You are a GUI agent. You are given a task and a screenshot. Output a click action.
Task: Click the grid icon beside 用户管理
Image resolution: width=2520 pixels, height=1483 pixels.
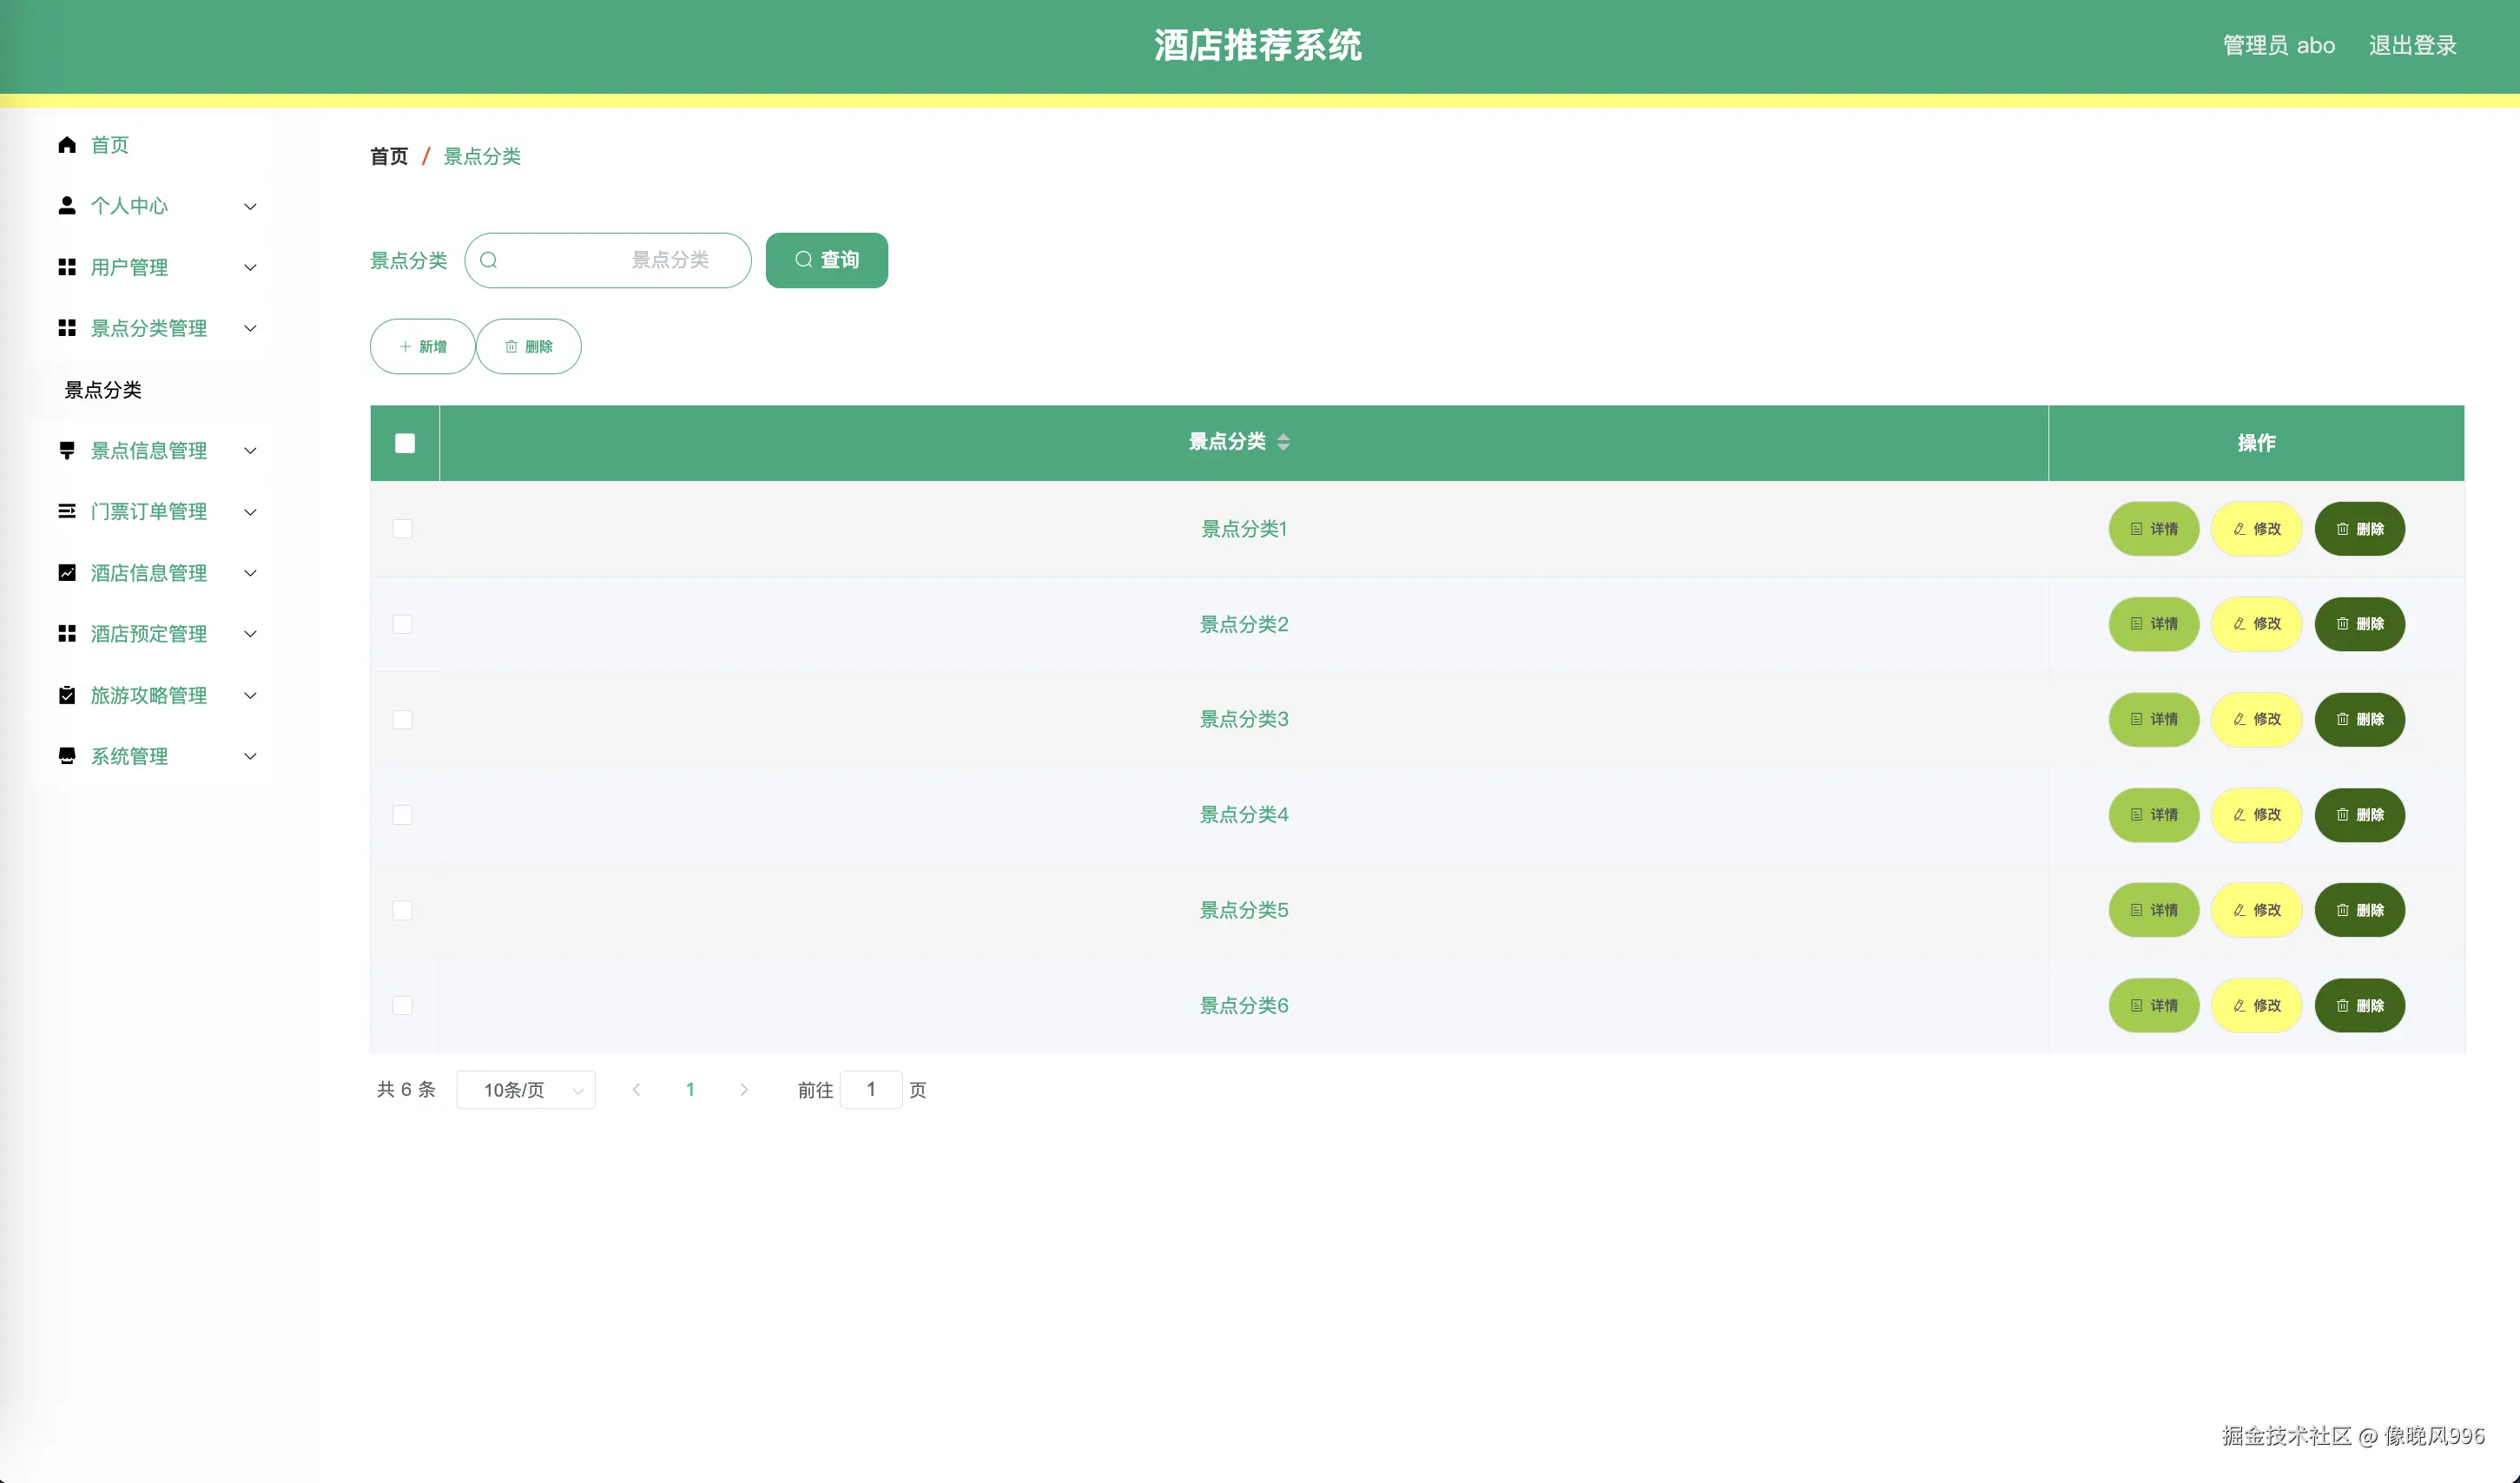pyautogui.click(x=67, y=267)
